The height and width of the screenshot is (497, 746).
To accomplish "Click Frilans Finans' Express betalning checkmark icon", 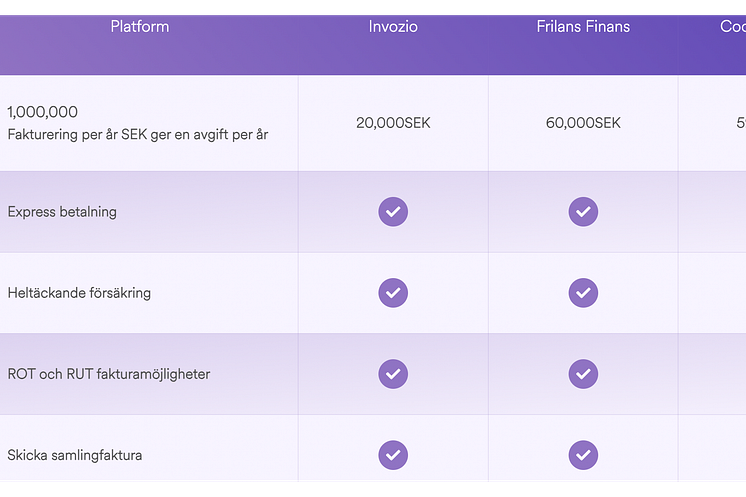I will (x=583, y=212).
